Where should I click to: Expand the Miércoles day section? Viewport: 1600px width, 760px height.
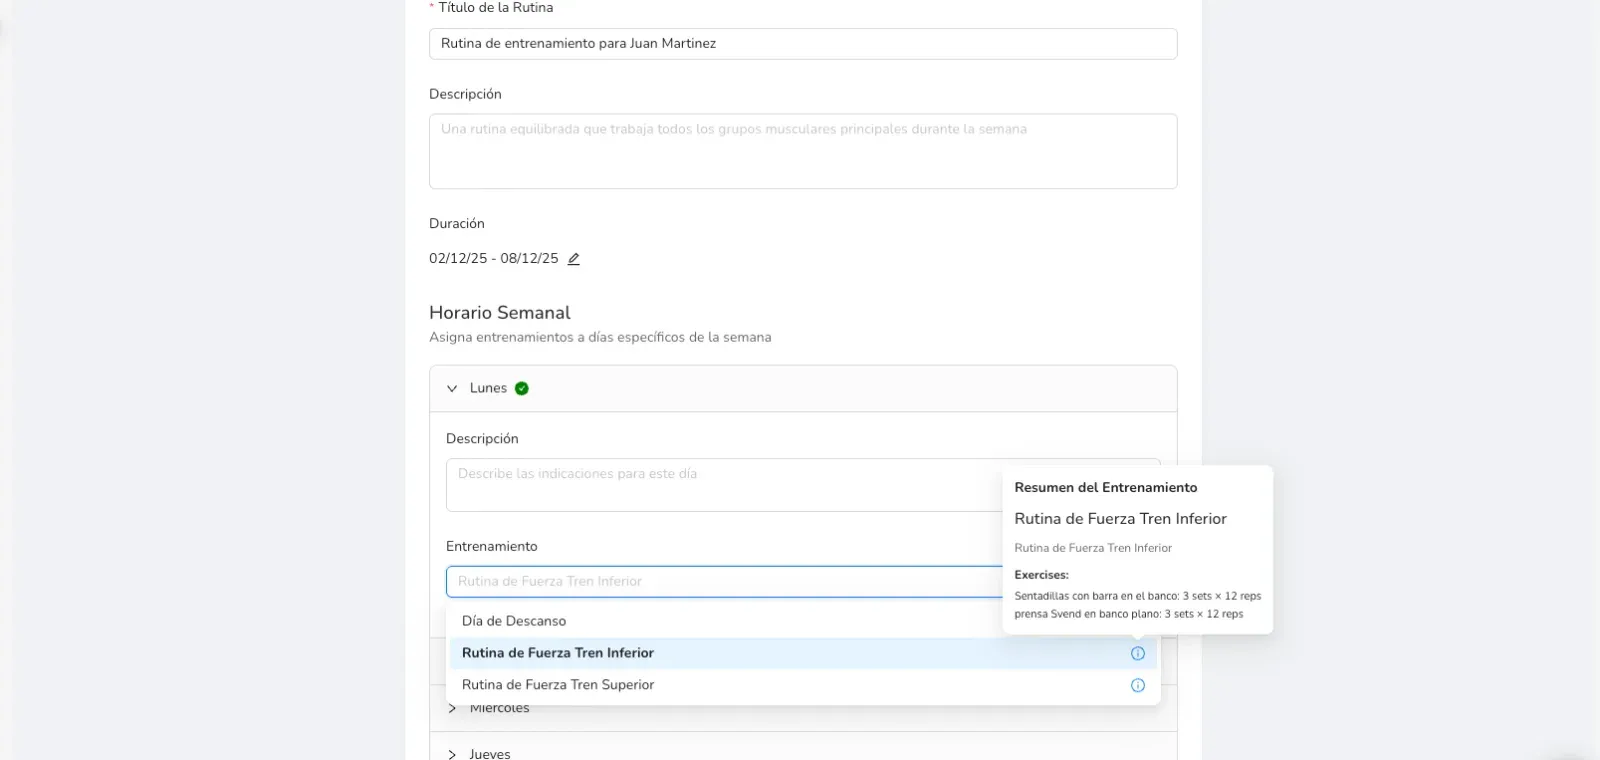452,708
